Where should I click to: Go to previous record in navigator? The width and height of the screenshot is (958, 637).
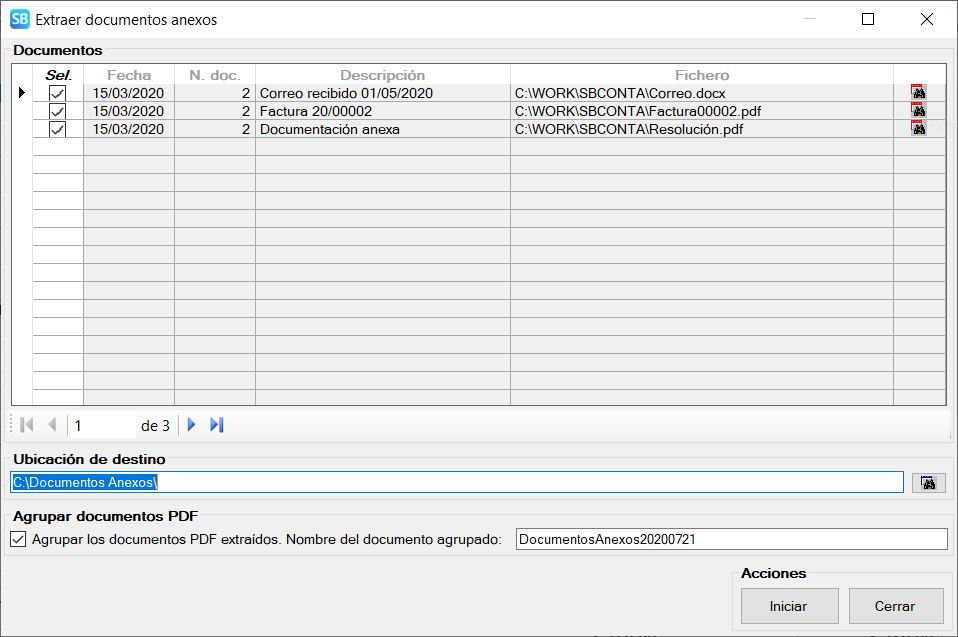tap(52, 425)
